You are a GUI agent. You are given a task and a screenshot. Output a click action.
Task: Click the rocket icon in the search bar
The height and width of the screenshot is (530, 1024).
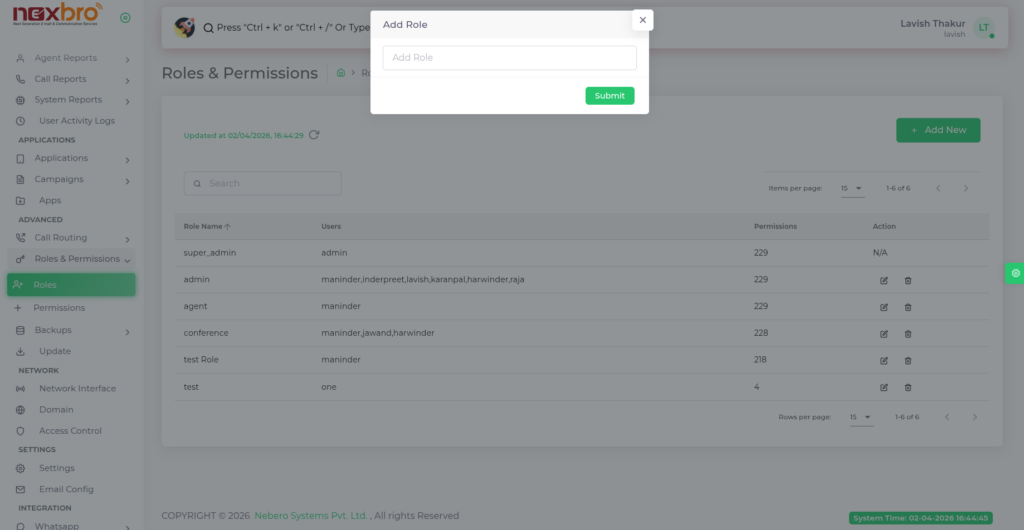[184, 28]
